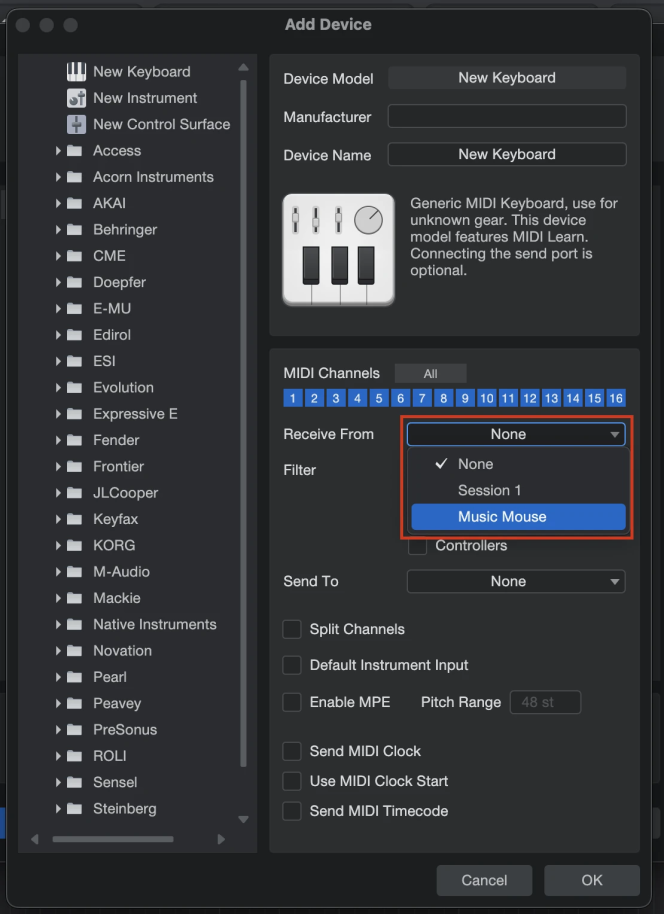The image size is (664, 914).
Task: Check Send MIDI Clock option
Action: (x=292, y=751)
